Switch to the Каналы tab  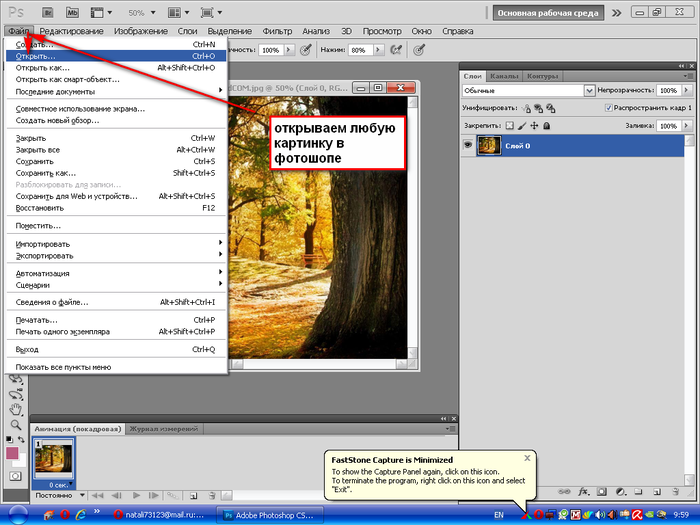point(504,76)
